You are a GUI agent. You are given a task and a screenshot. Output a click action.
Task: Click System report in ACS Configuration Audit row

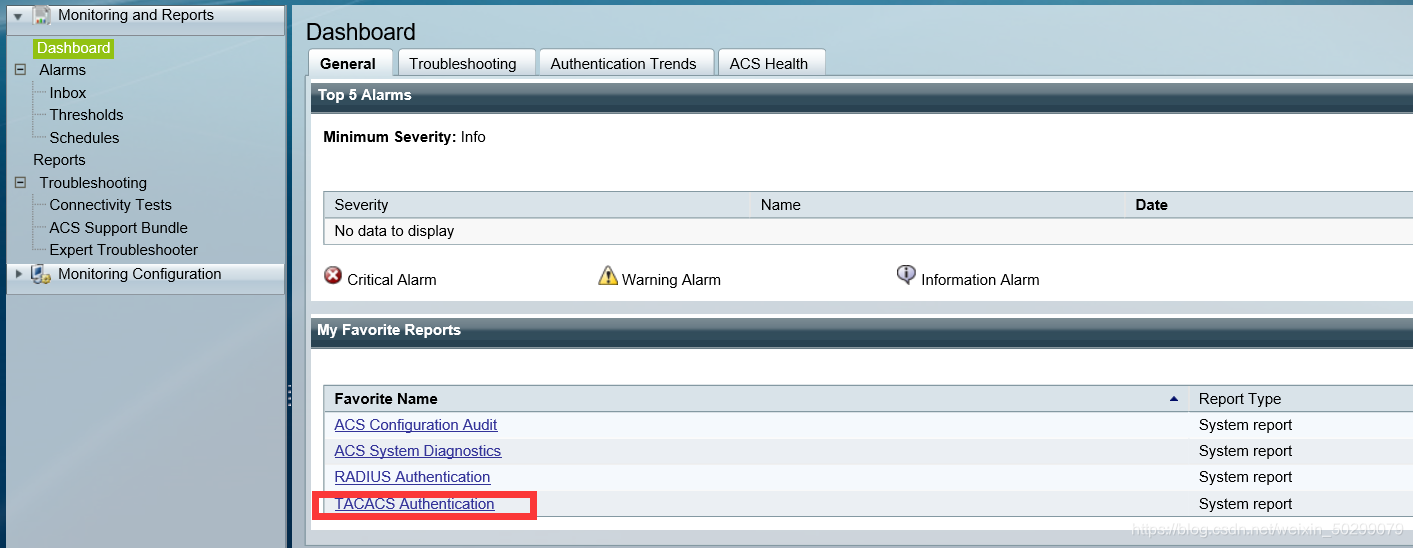pos(1245,425)
